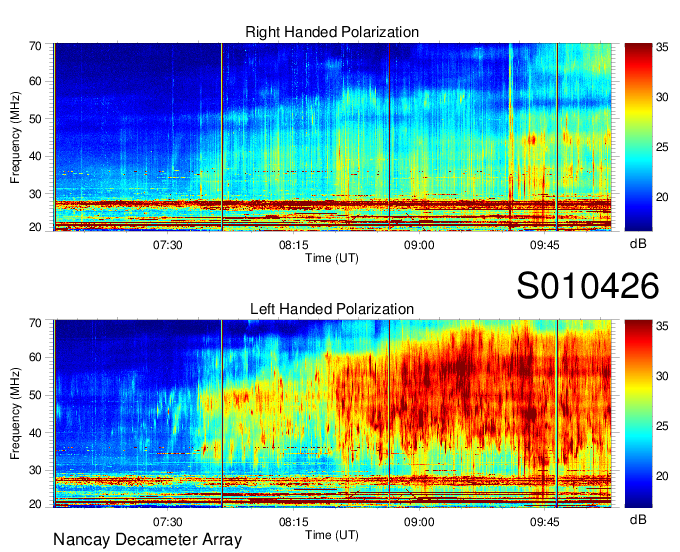Click the 30 frequency tick of the Left Handed plot
Screen dimensions: 680x552
35,470
